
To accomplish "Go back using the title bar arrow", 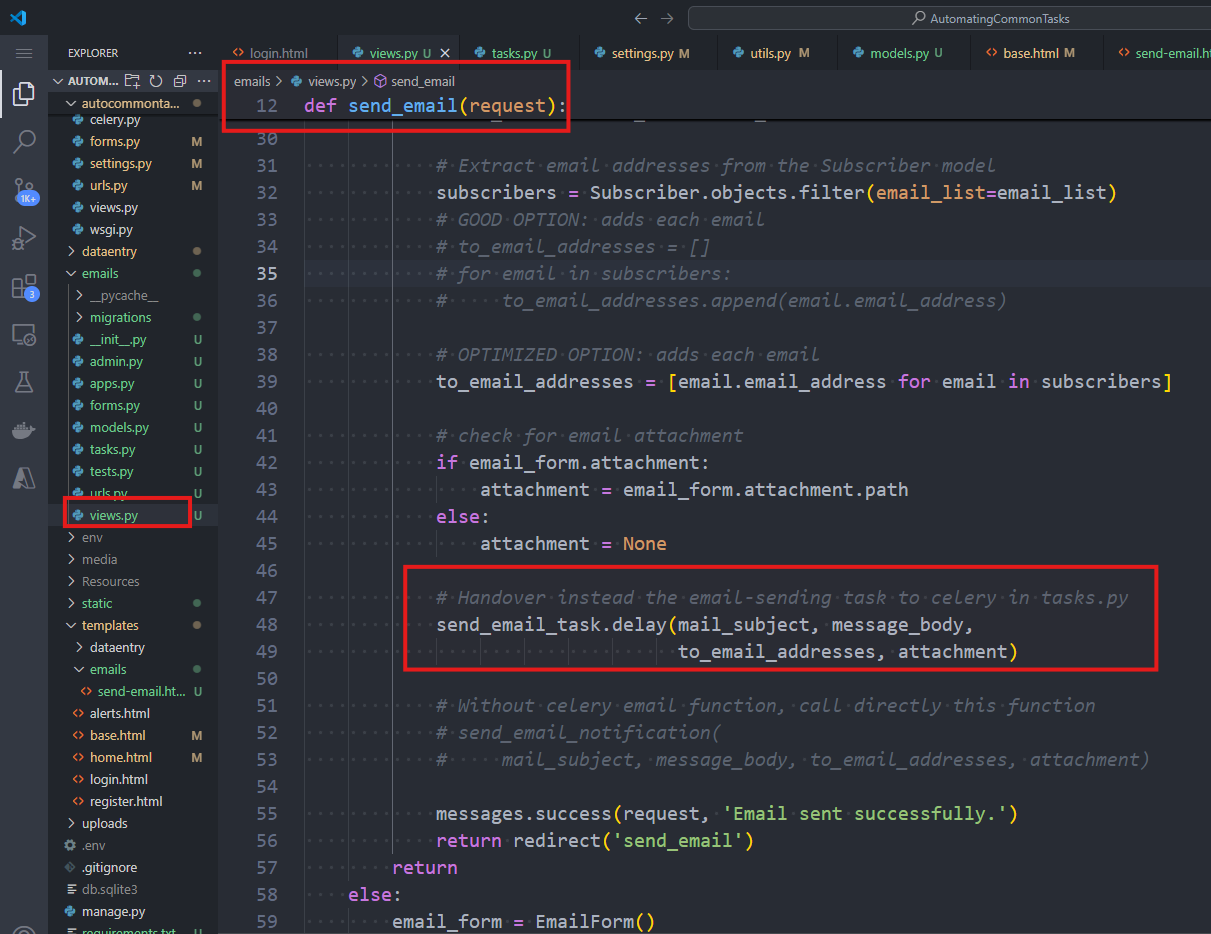I will click(641, 19).
